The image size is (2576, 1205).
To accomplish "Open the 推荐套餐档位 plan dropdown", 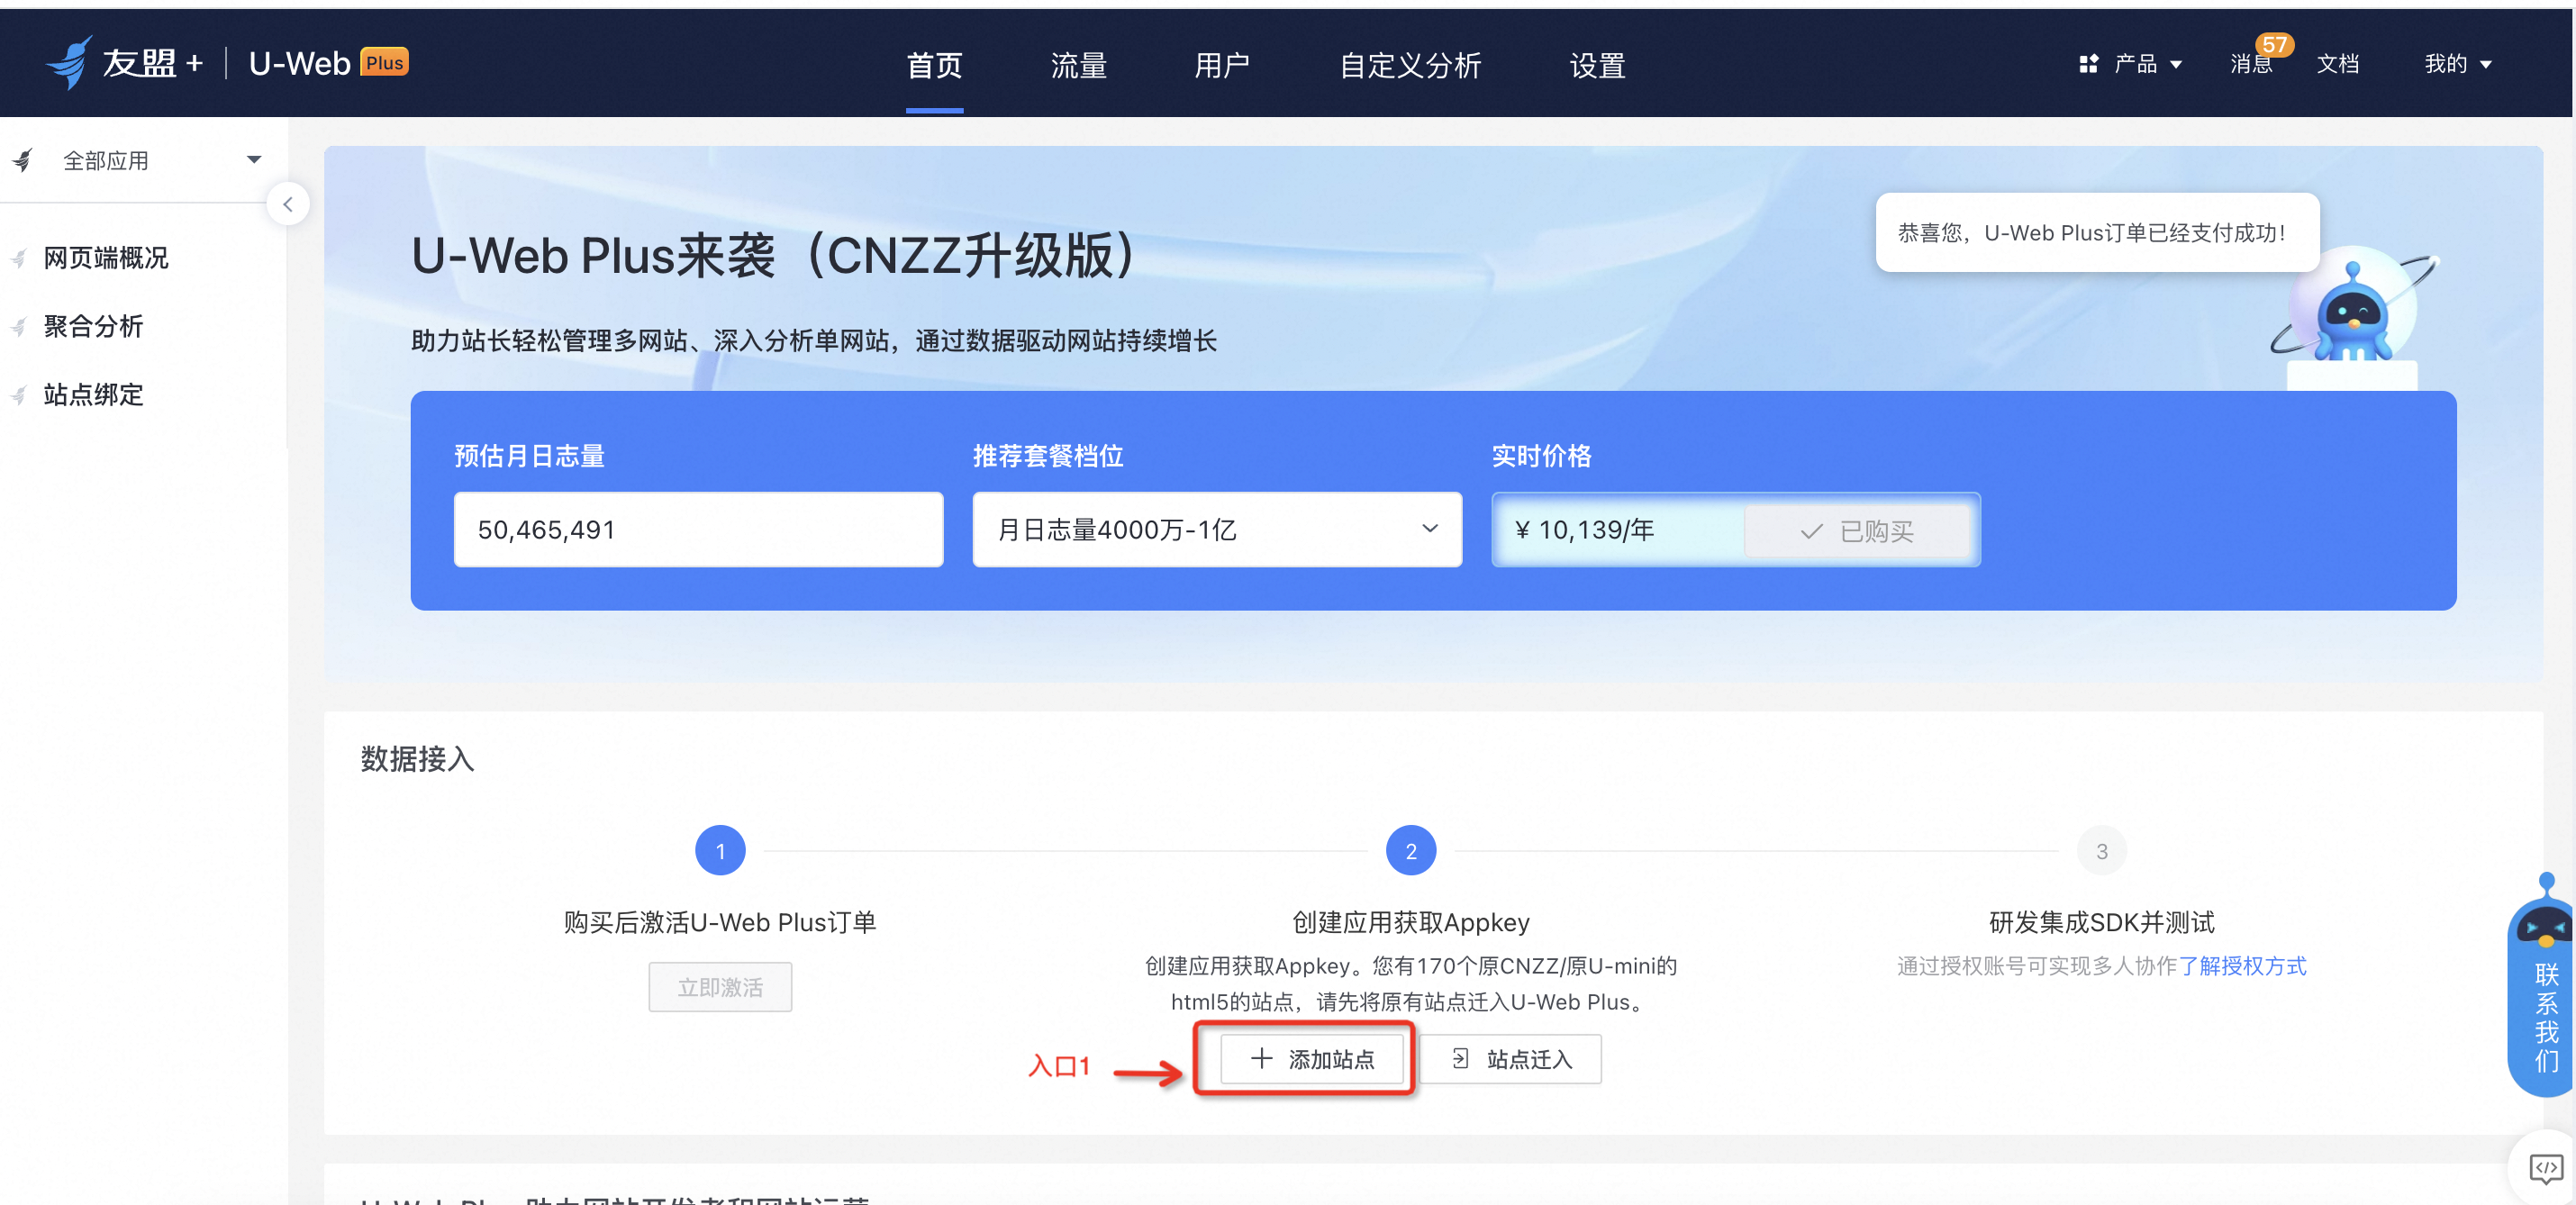I will click(1217, 529).
